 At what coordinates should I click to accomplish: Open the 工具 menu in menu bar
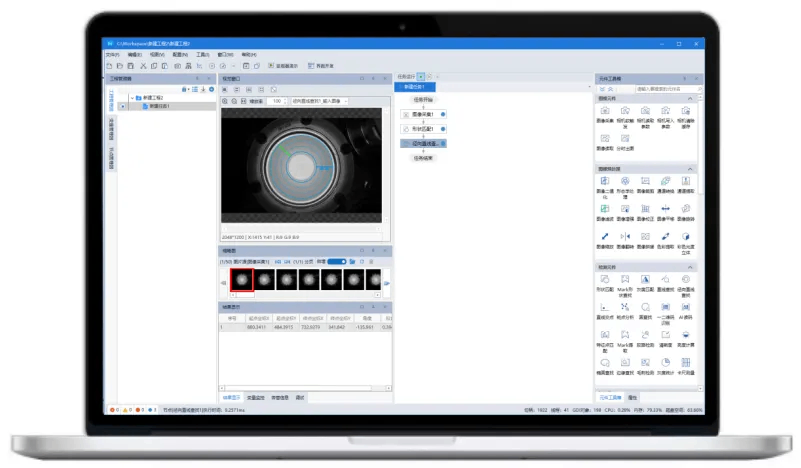point(203,53)
